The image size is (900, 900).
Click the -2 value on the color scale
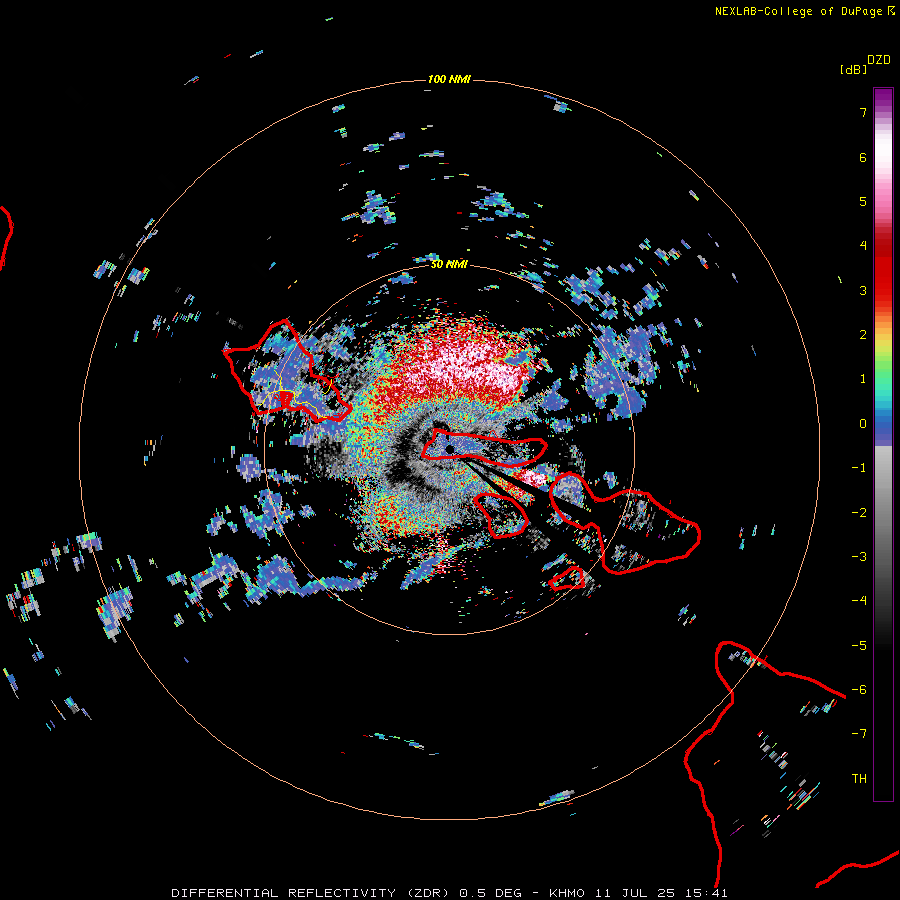(859, 513)
